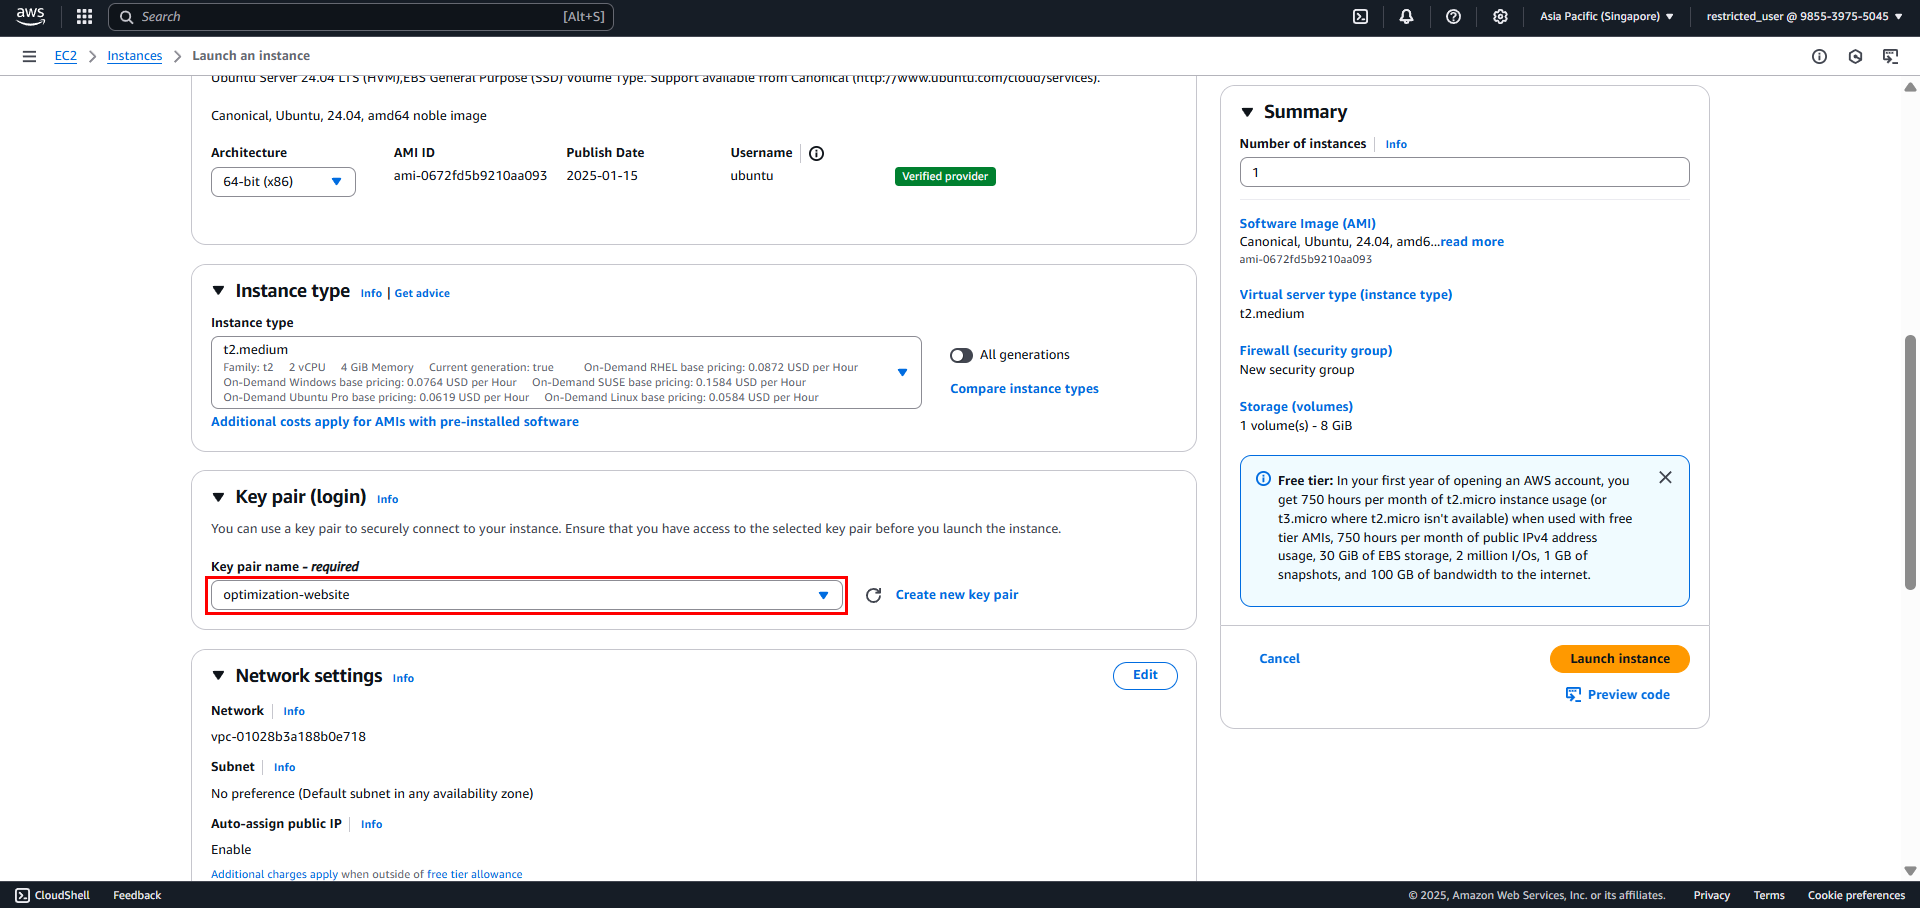
Task: Open CloudShell from the top bar icon
Action: coord(1360,16)
